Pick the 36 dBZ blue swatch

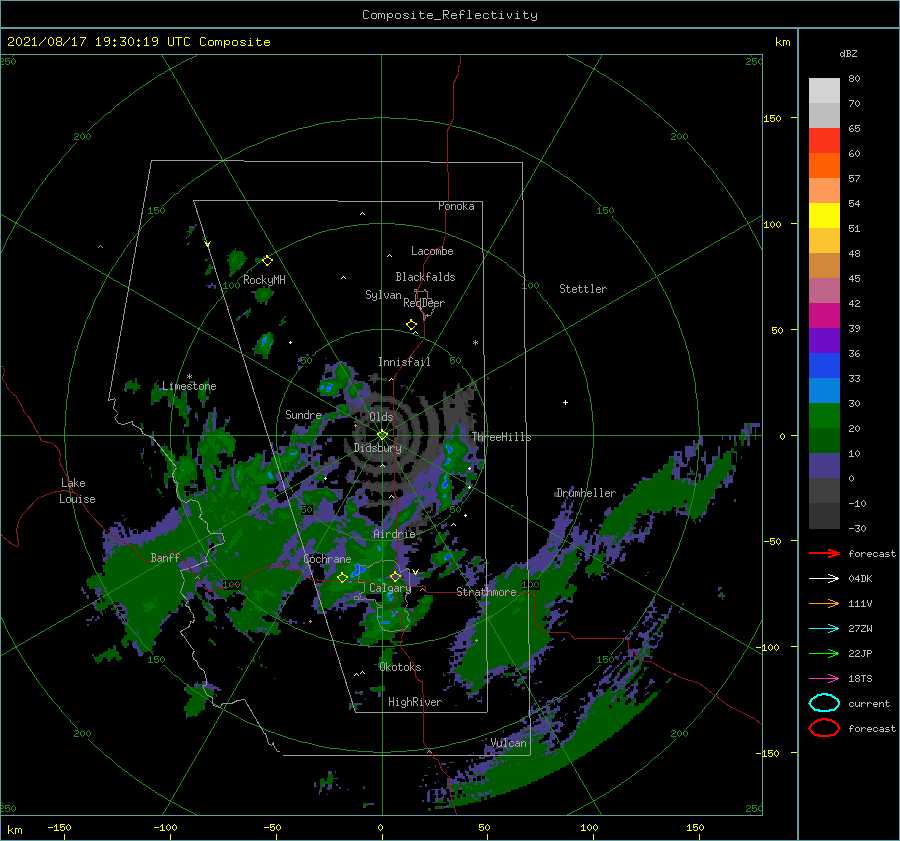click(824, 365)
